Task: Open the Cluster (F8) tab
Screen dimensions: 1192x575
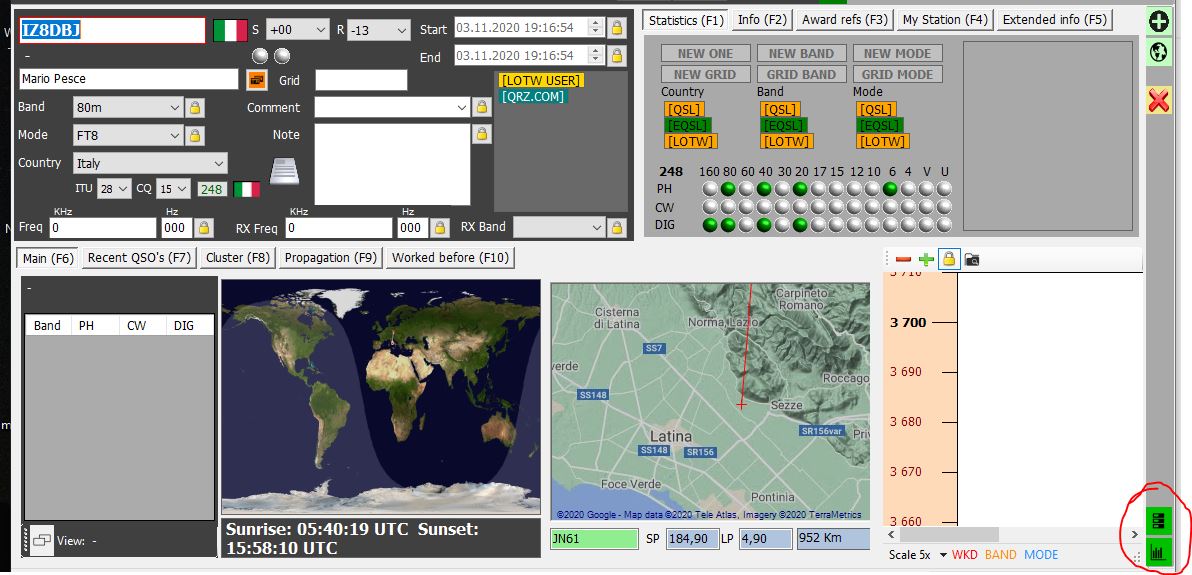Action: (237, 258)
